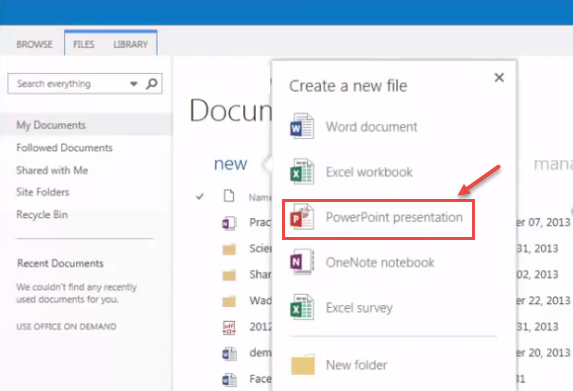
Task: Switch to the LIBRARY tab
Action: [x=130, y=45]
